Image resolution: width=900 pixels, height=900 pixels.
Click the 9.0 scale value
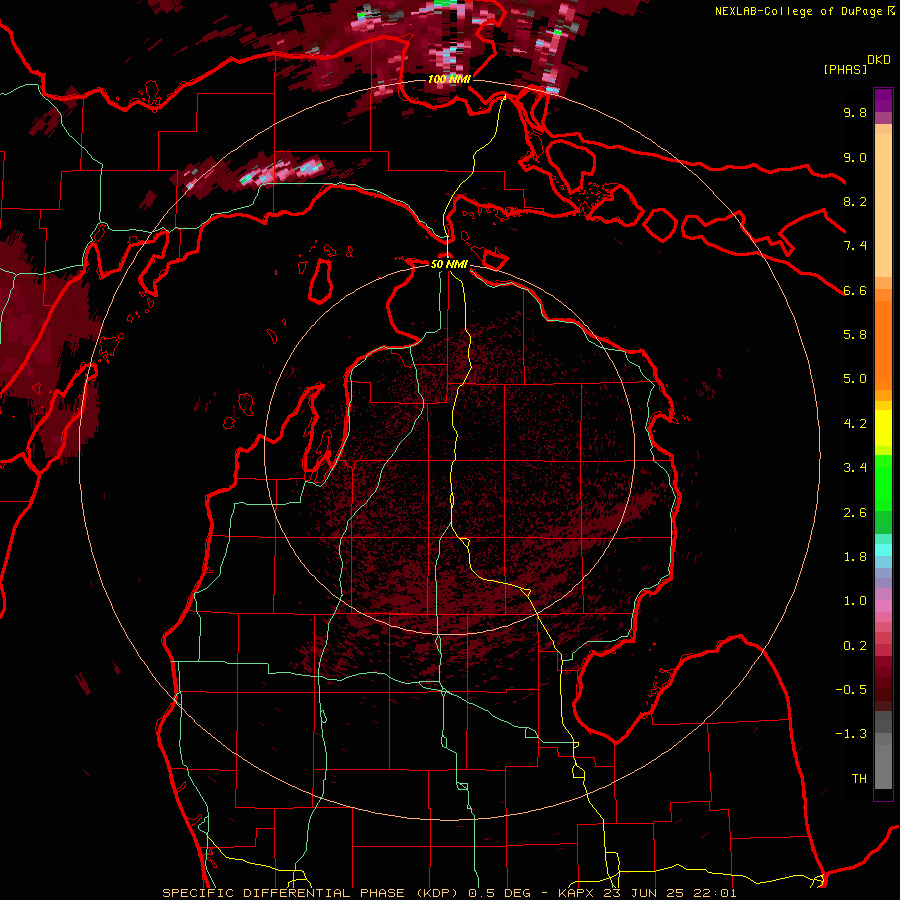pos(855,157)
